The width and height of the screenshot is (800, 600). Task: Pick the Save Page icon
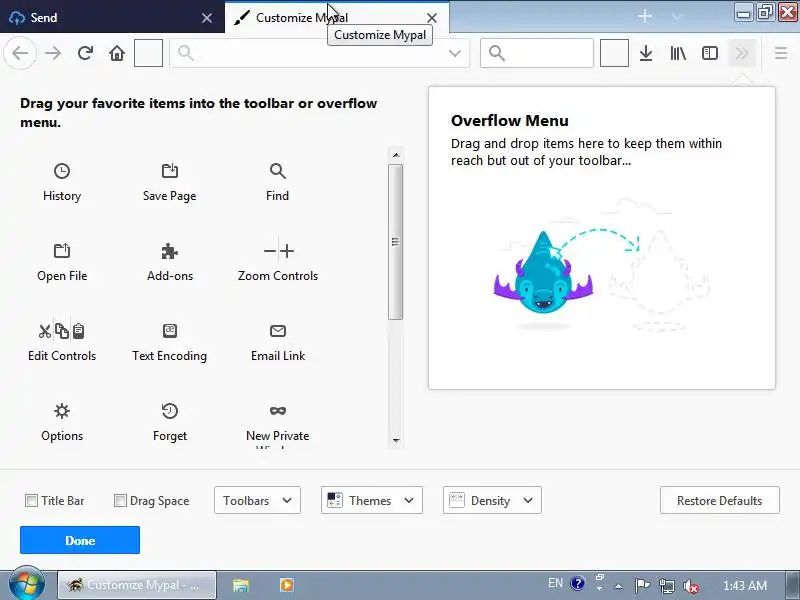click(x=169, y=182)
